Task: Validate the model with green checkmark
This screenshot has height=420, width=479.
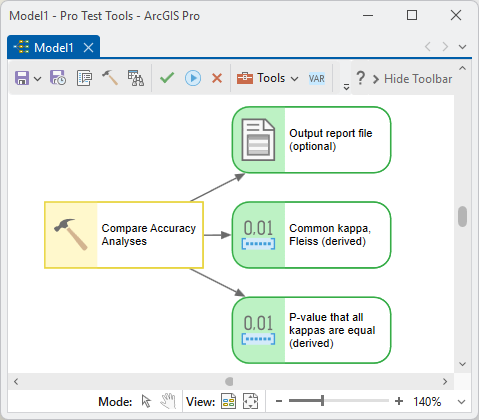Action: pyautogui.click(x=167, y=78)
